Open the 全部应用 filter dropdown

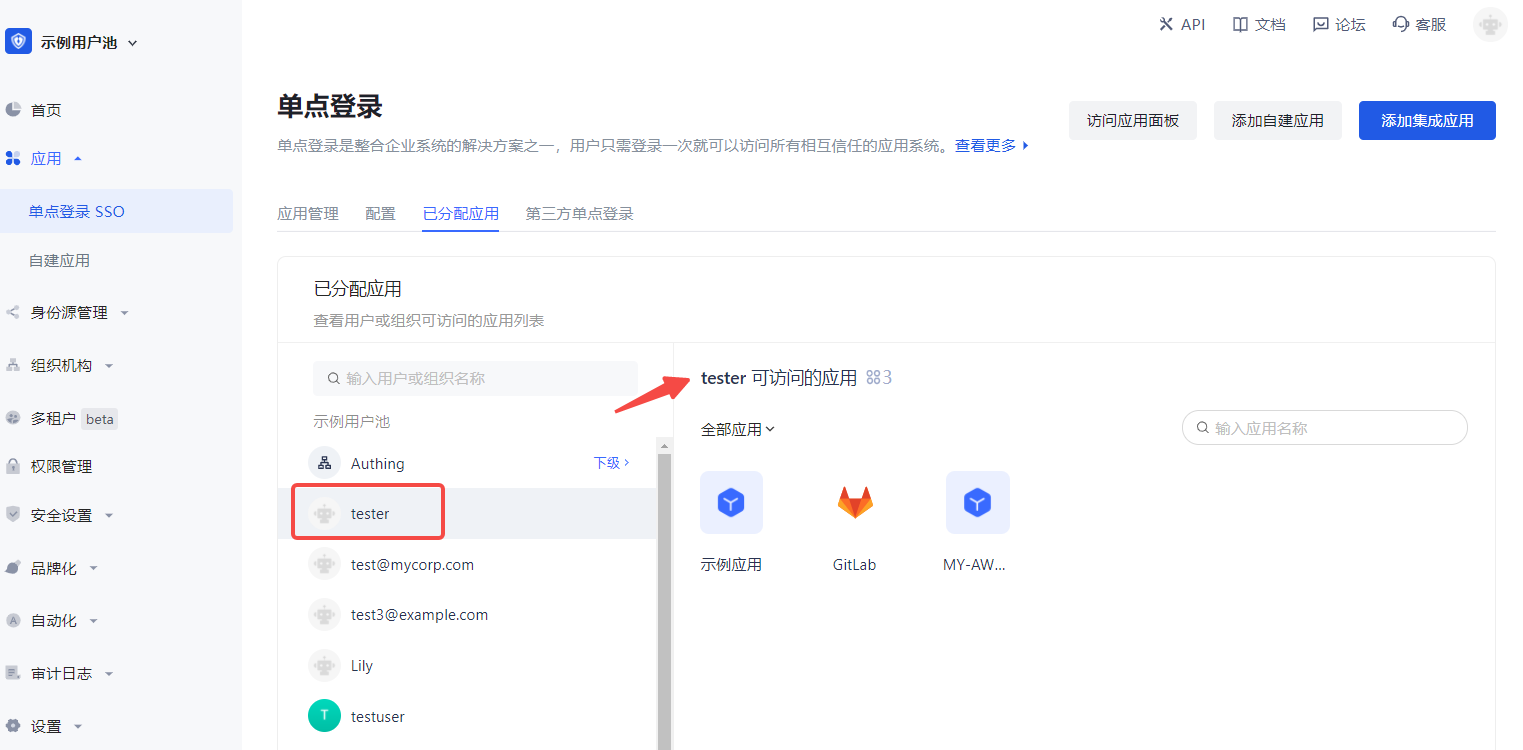738,430
